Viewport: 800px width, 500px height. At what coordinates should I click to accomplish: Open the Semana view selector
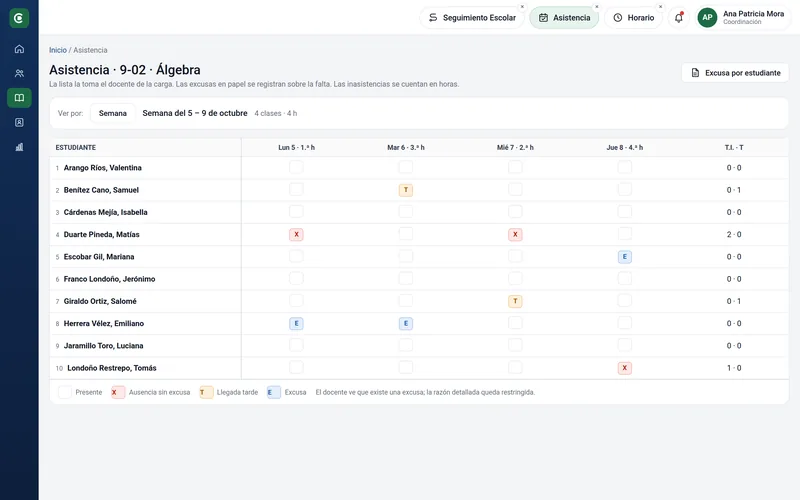pos(113,113)
